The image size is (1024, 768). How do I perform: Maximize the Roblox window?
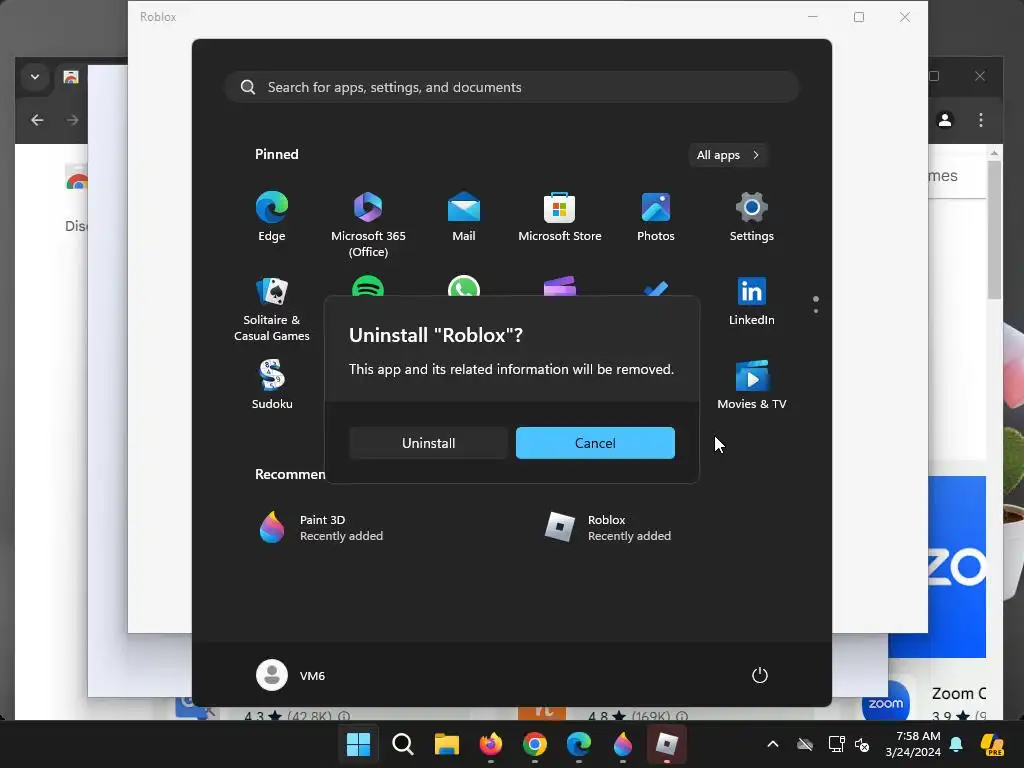coord(859,17)
